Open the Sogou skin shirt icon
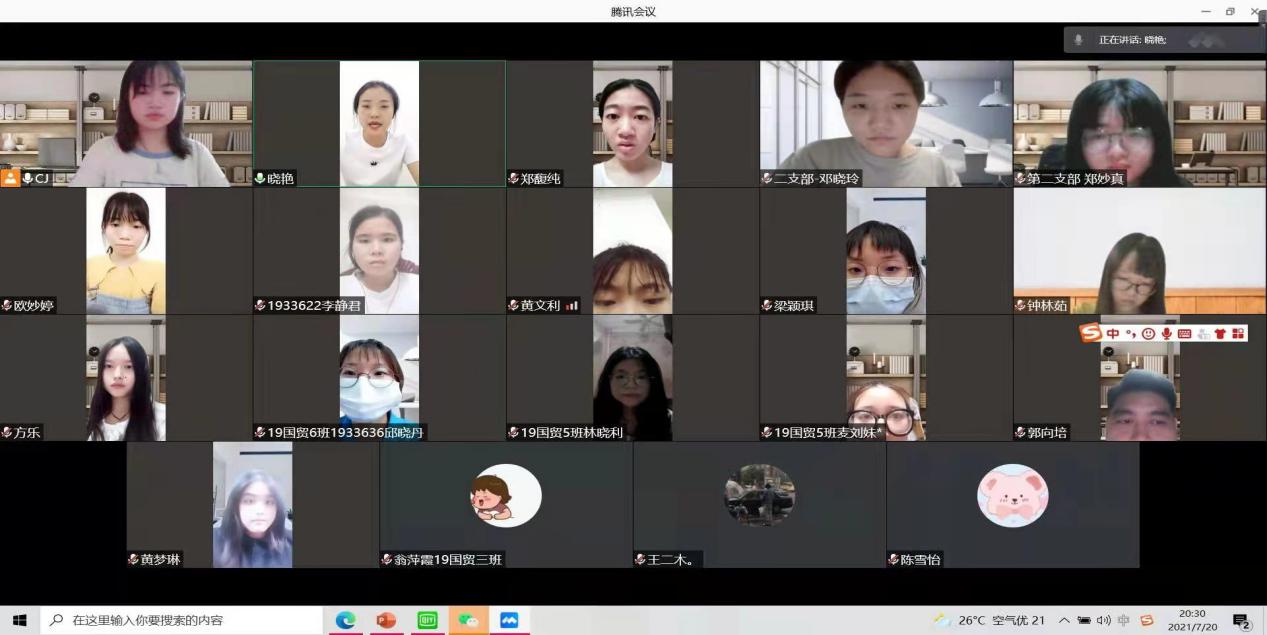Viewport: 1267px width, 635px height. click(1219, 333)
